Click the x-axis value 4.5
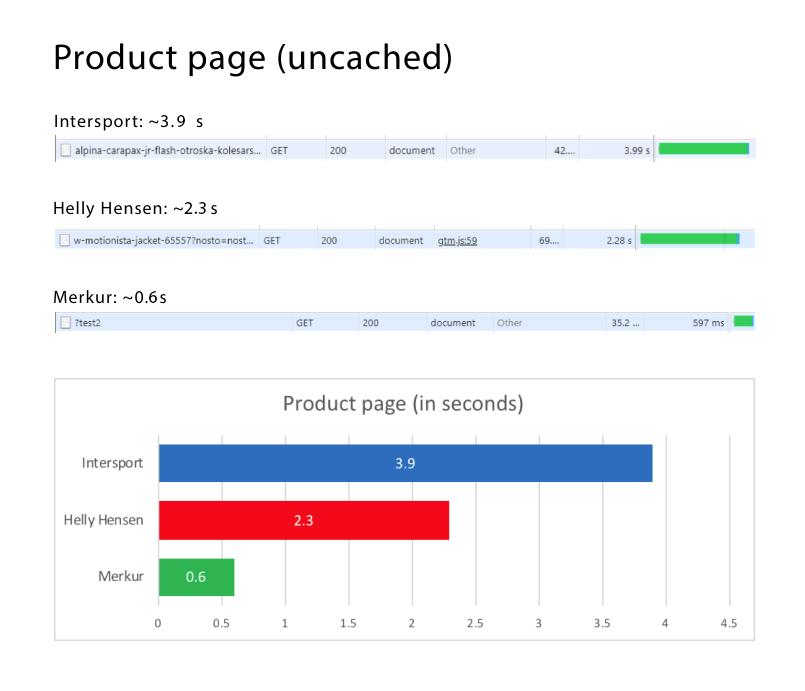Viewport: 805px width, 691px height. (729, 623)
